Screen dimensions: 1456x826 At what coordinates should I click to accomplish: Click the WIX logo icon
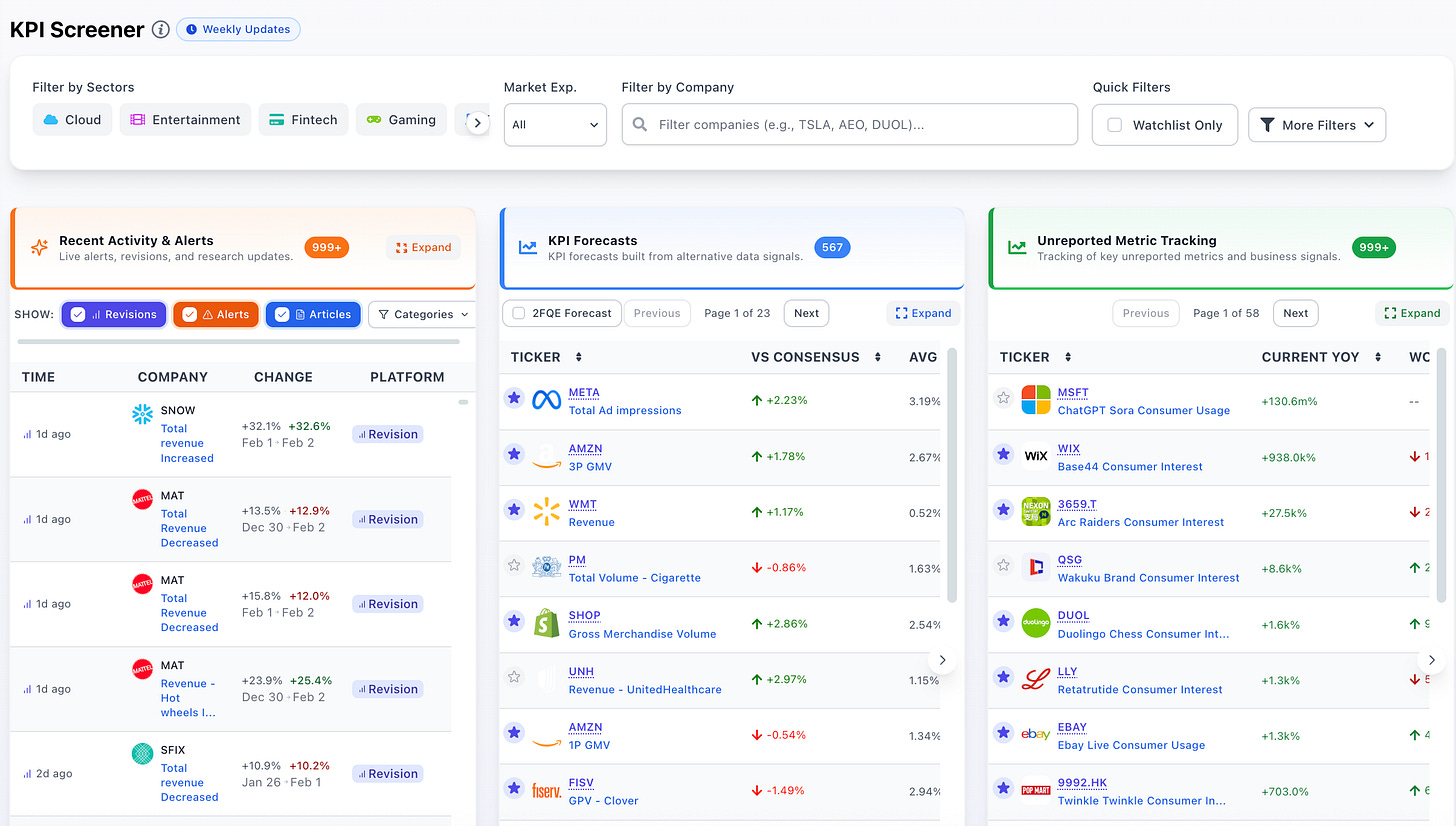click(1036, 456)
